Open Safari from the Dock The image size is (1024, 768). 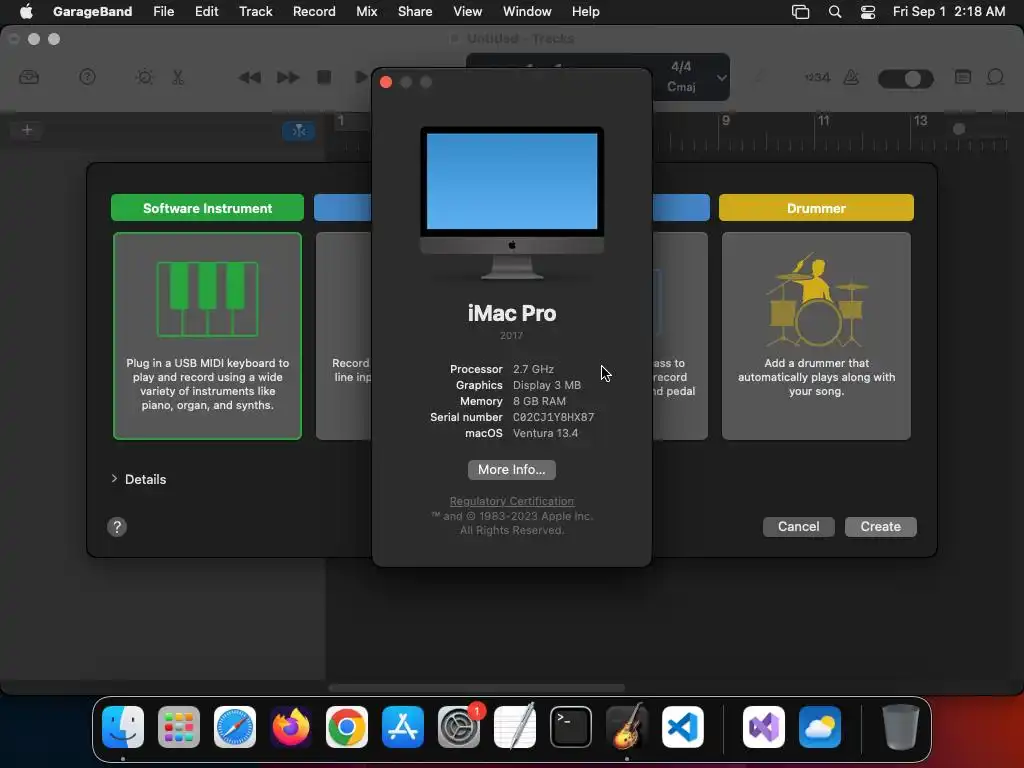(x=235, y=727)
